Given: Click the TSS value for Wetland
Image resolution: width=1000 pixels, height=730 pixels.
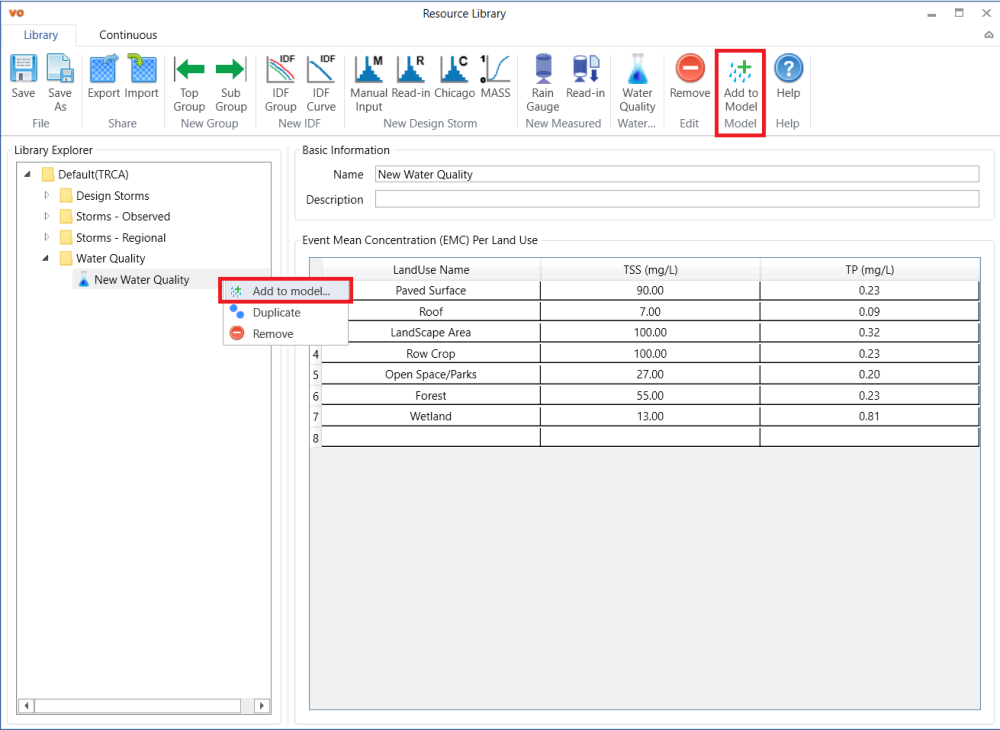Looking at the screenshot, I should (650, 416).
